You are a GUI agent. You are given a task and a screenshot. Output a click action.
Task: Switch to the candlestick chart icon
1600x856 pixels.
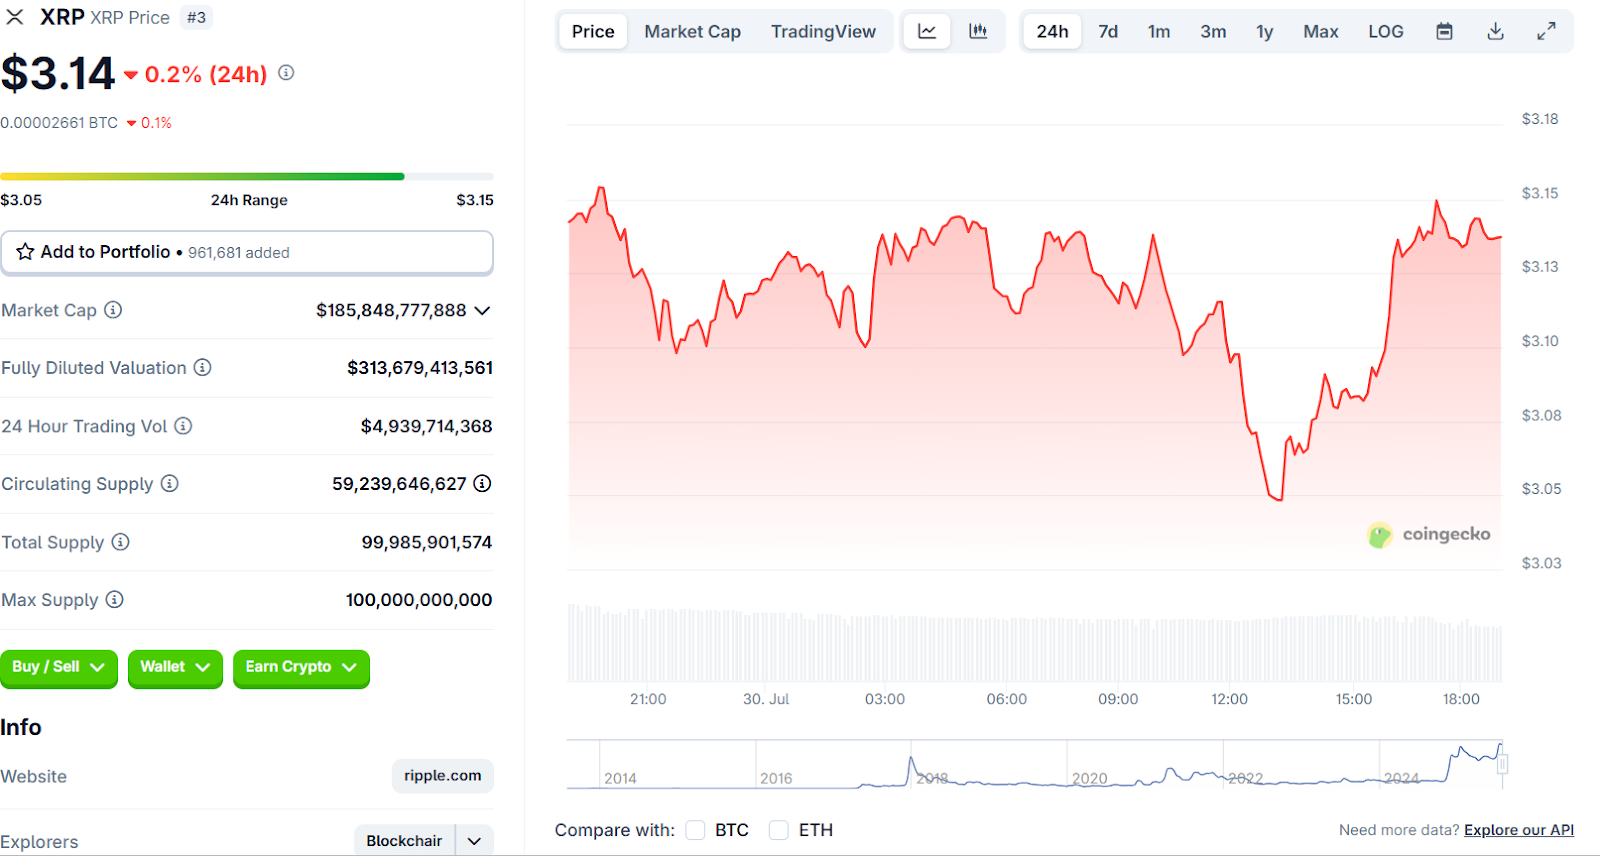click(x=978, y=32)
